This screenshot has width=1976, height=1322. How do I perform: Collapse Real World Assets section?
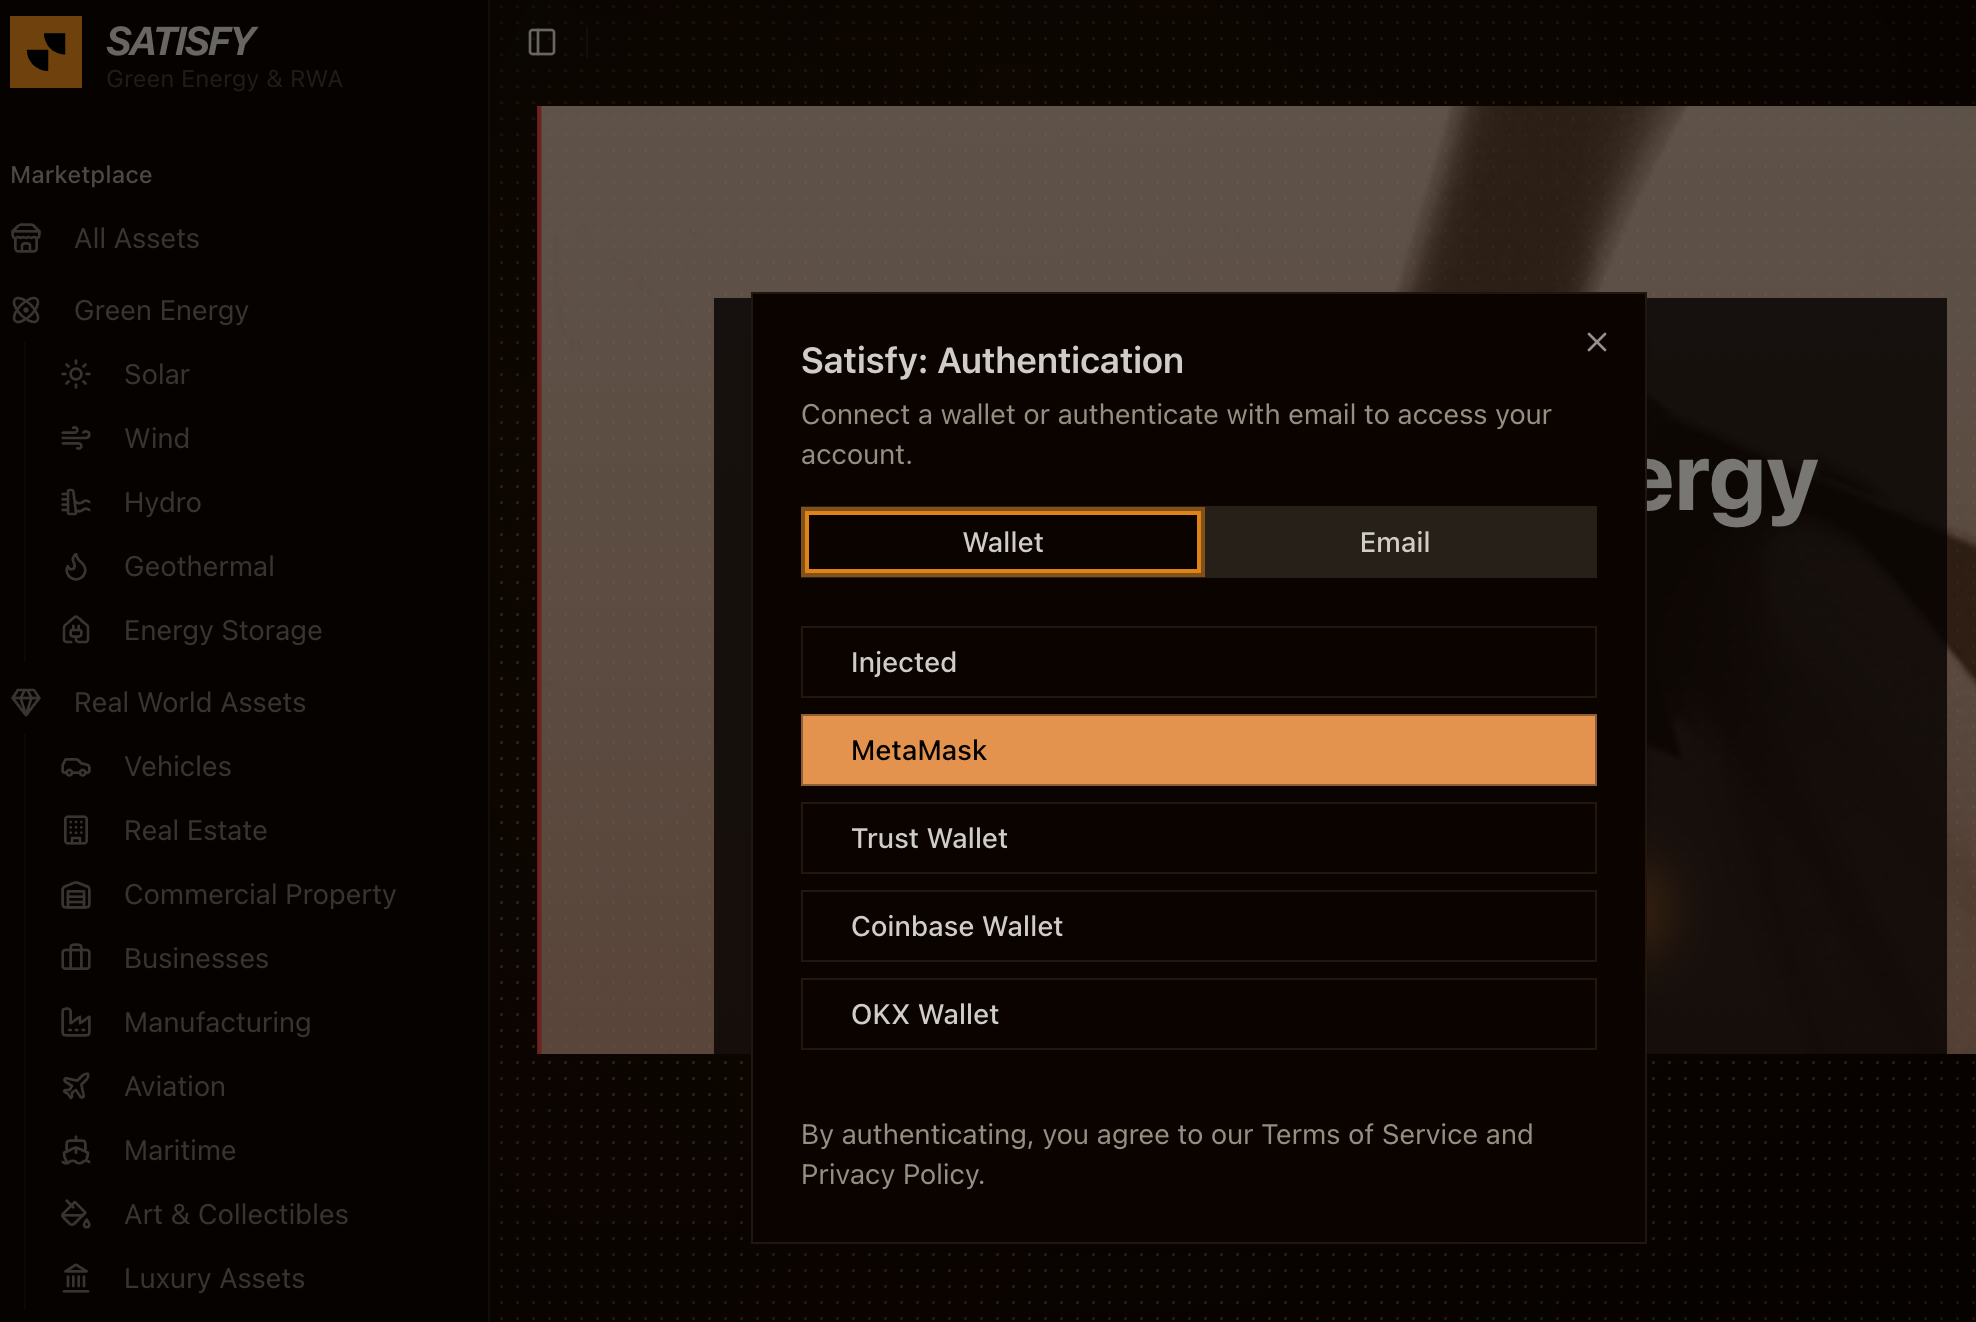coord(189,703)
